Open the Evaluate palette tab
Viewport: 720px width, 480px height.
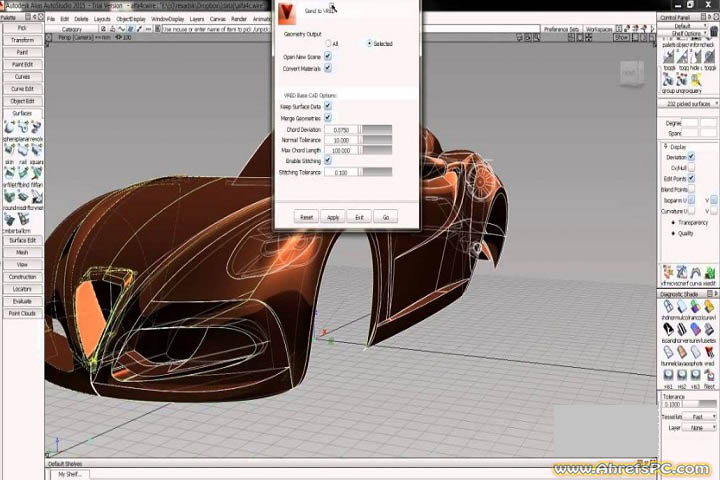coord(22,301)
